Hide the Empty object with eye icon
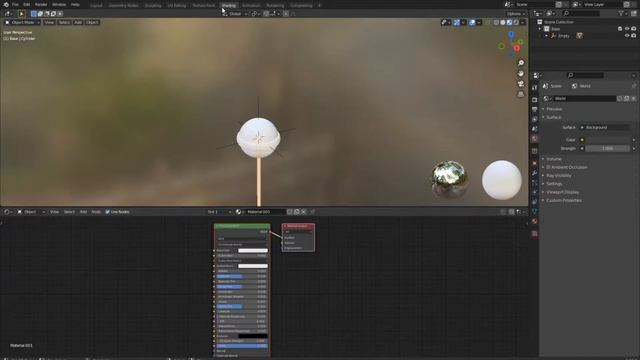This screenshot has height=360, width=640. 627,36
